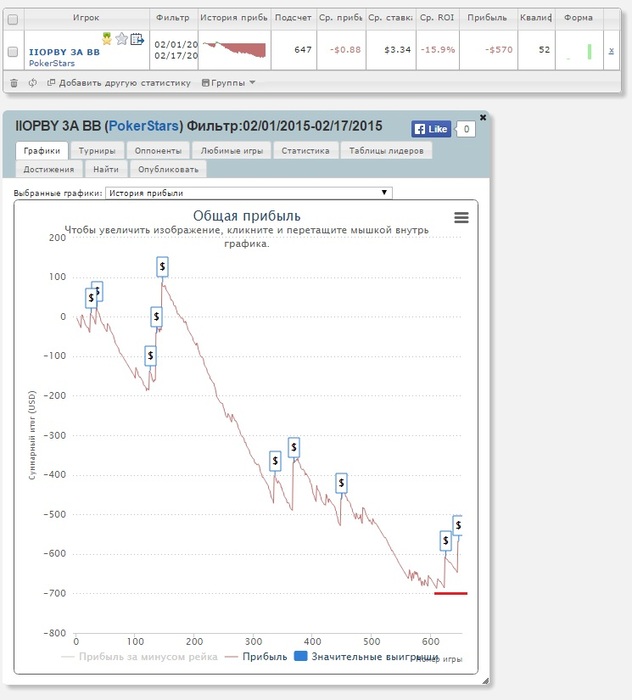632x700 pixels.
Task: Sort by the Игрок column header
Action: (86, 18)
